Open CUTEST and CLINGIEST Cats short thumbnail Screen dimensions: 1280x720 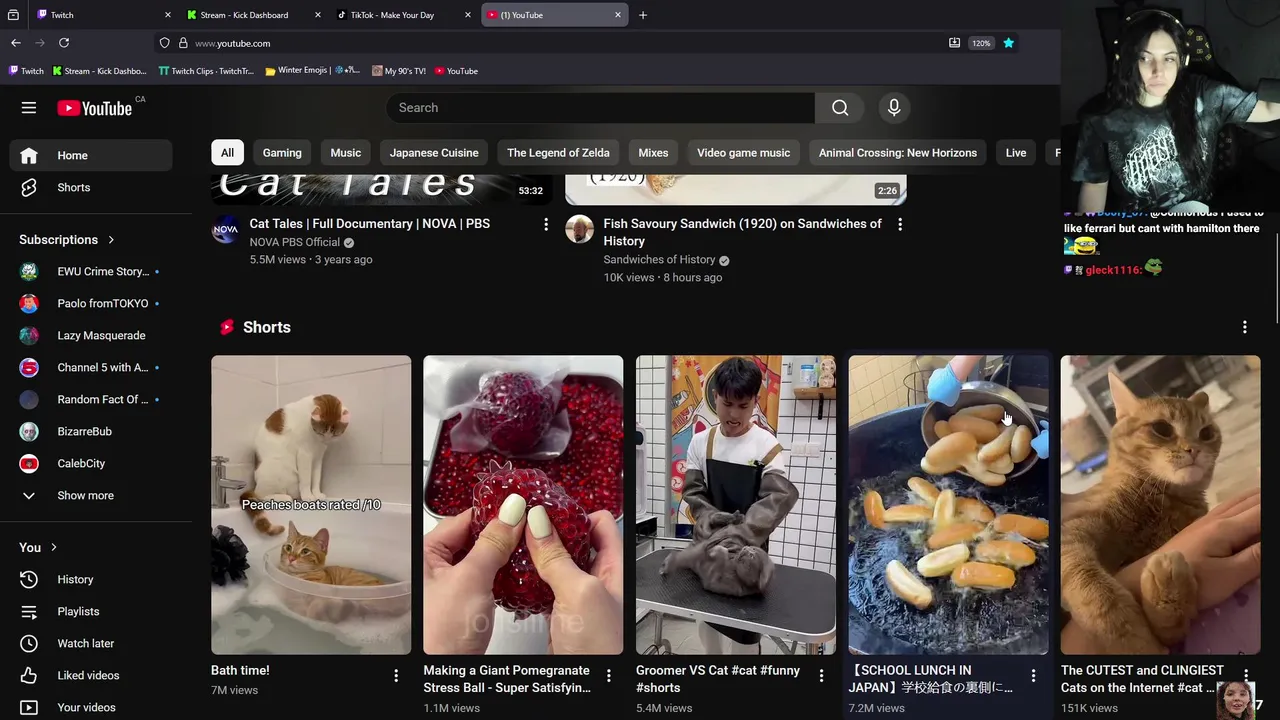point(1160,505)
